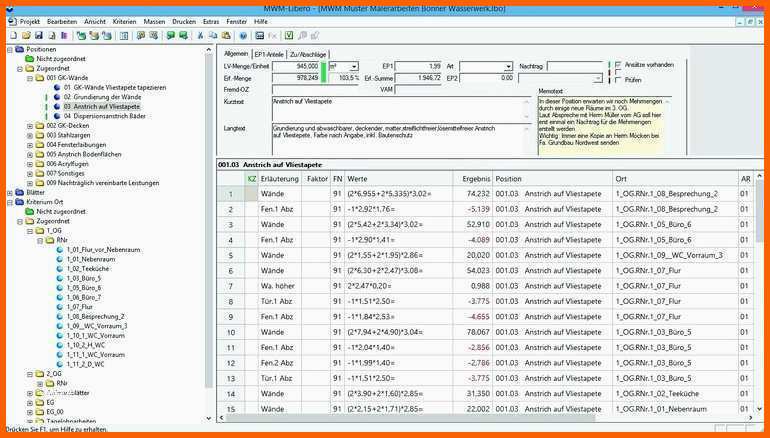Click the blue 'Blätter' node icon

(x=20, y=192)
